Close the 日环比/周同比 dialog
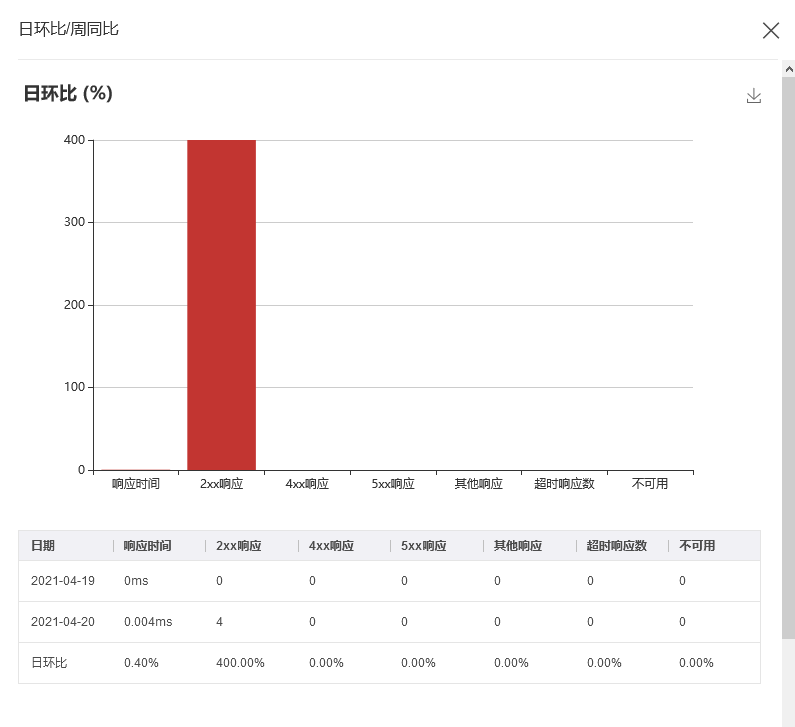 pyautogui.click(x=771, y=30)
